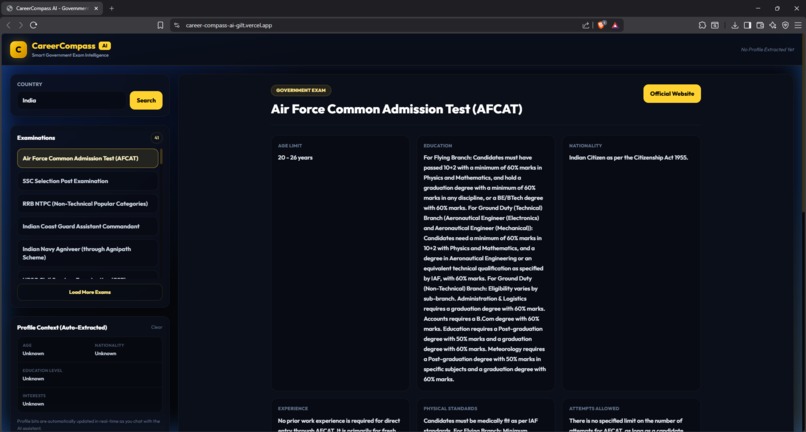This screenshot has height=432, width=806.
Task: Click the PHYSICAL STANDARDS card label
Action: (x=450, y=408)
